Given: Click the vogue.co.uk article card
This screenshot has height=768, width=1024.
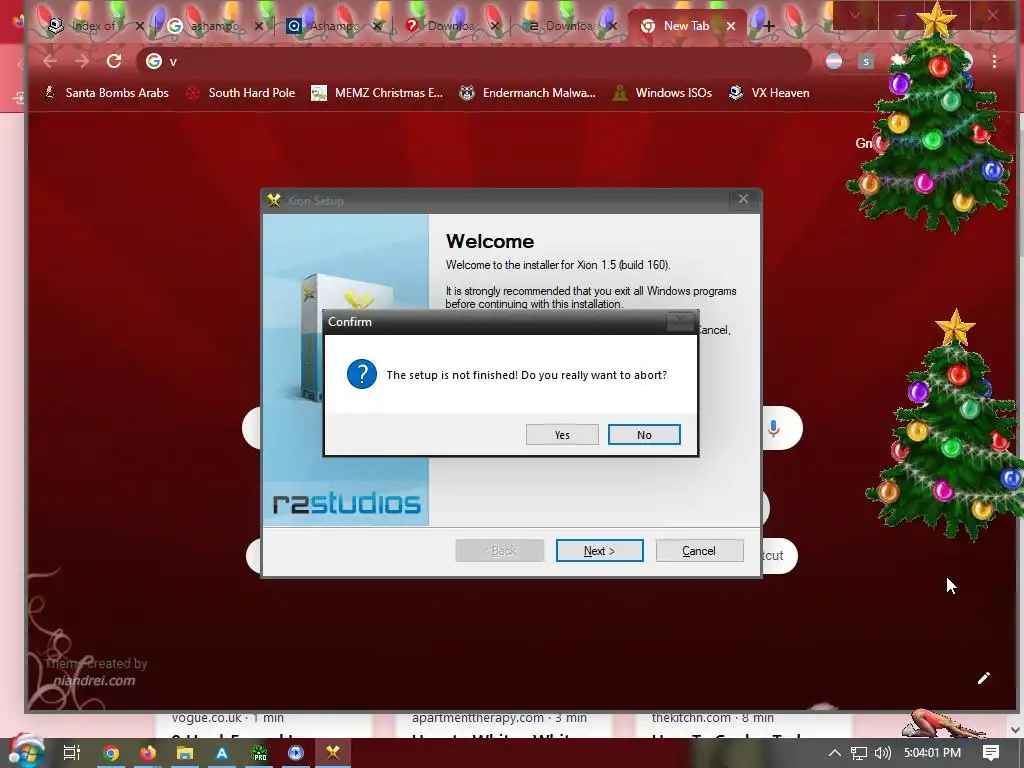Looking at the screenshot, I should [264, 726].
